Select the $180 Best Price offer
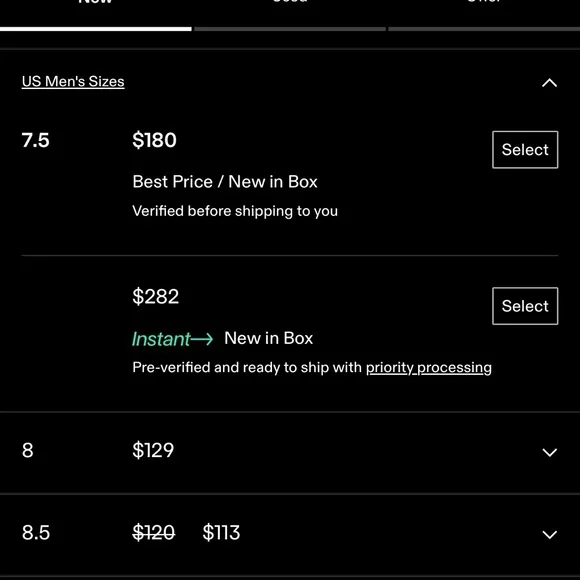The width and height of the screenshot is (580, 580). (525, 149)
